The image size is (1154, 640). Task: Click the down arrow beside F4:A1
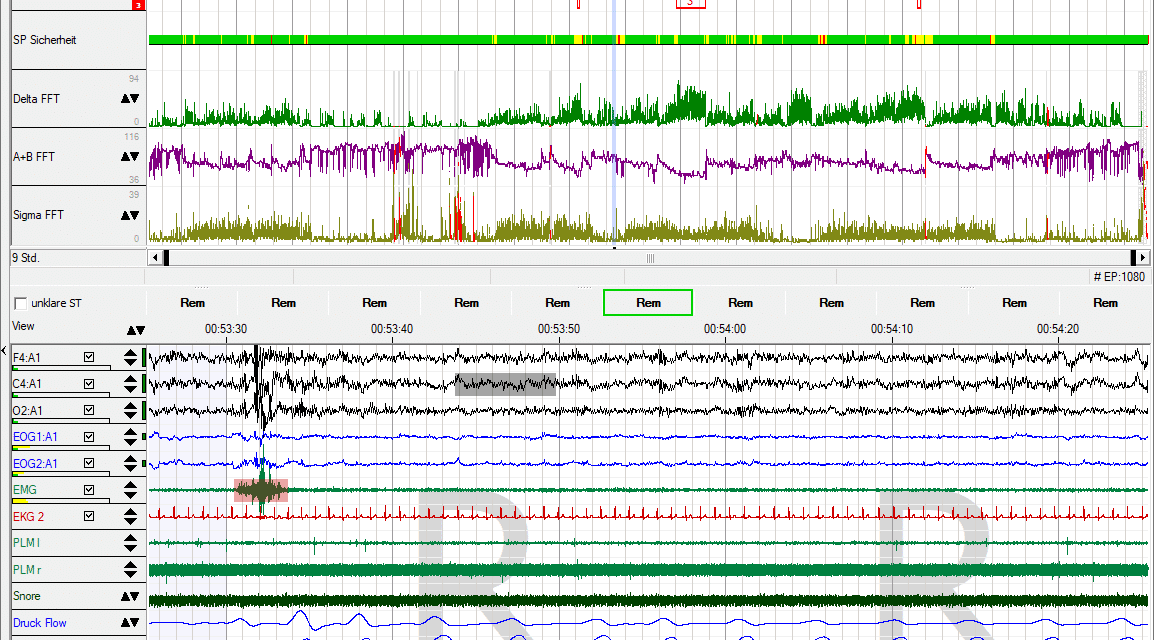pyautogui.click(x=130, y=362)
